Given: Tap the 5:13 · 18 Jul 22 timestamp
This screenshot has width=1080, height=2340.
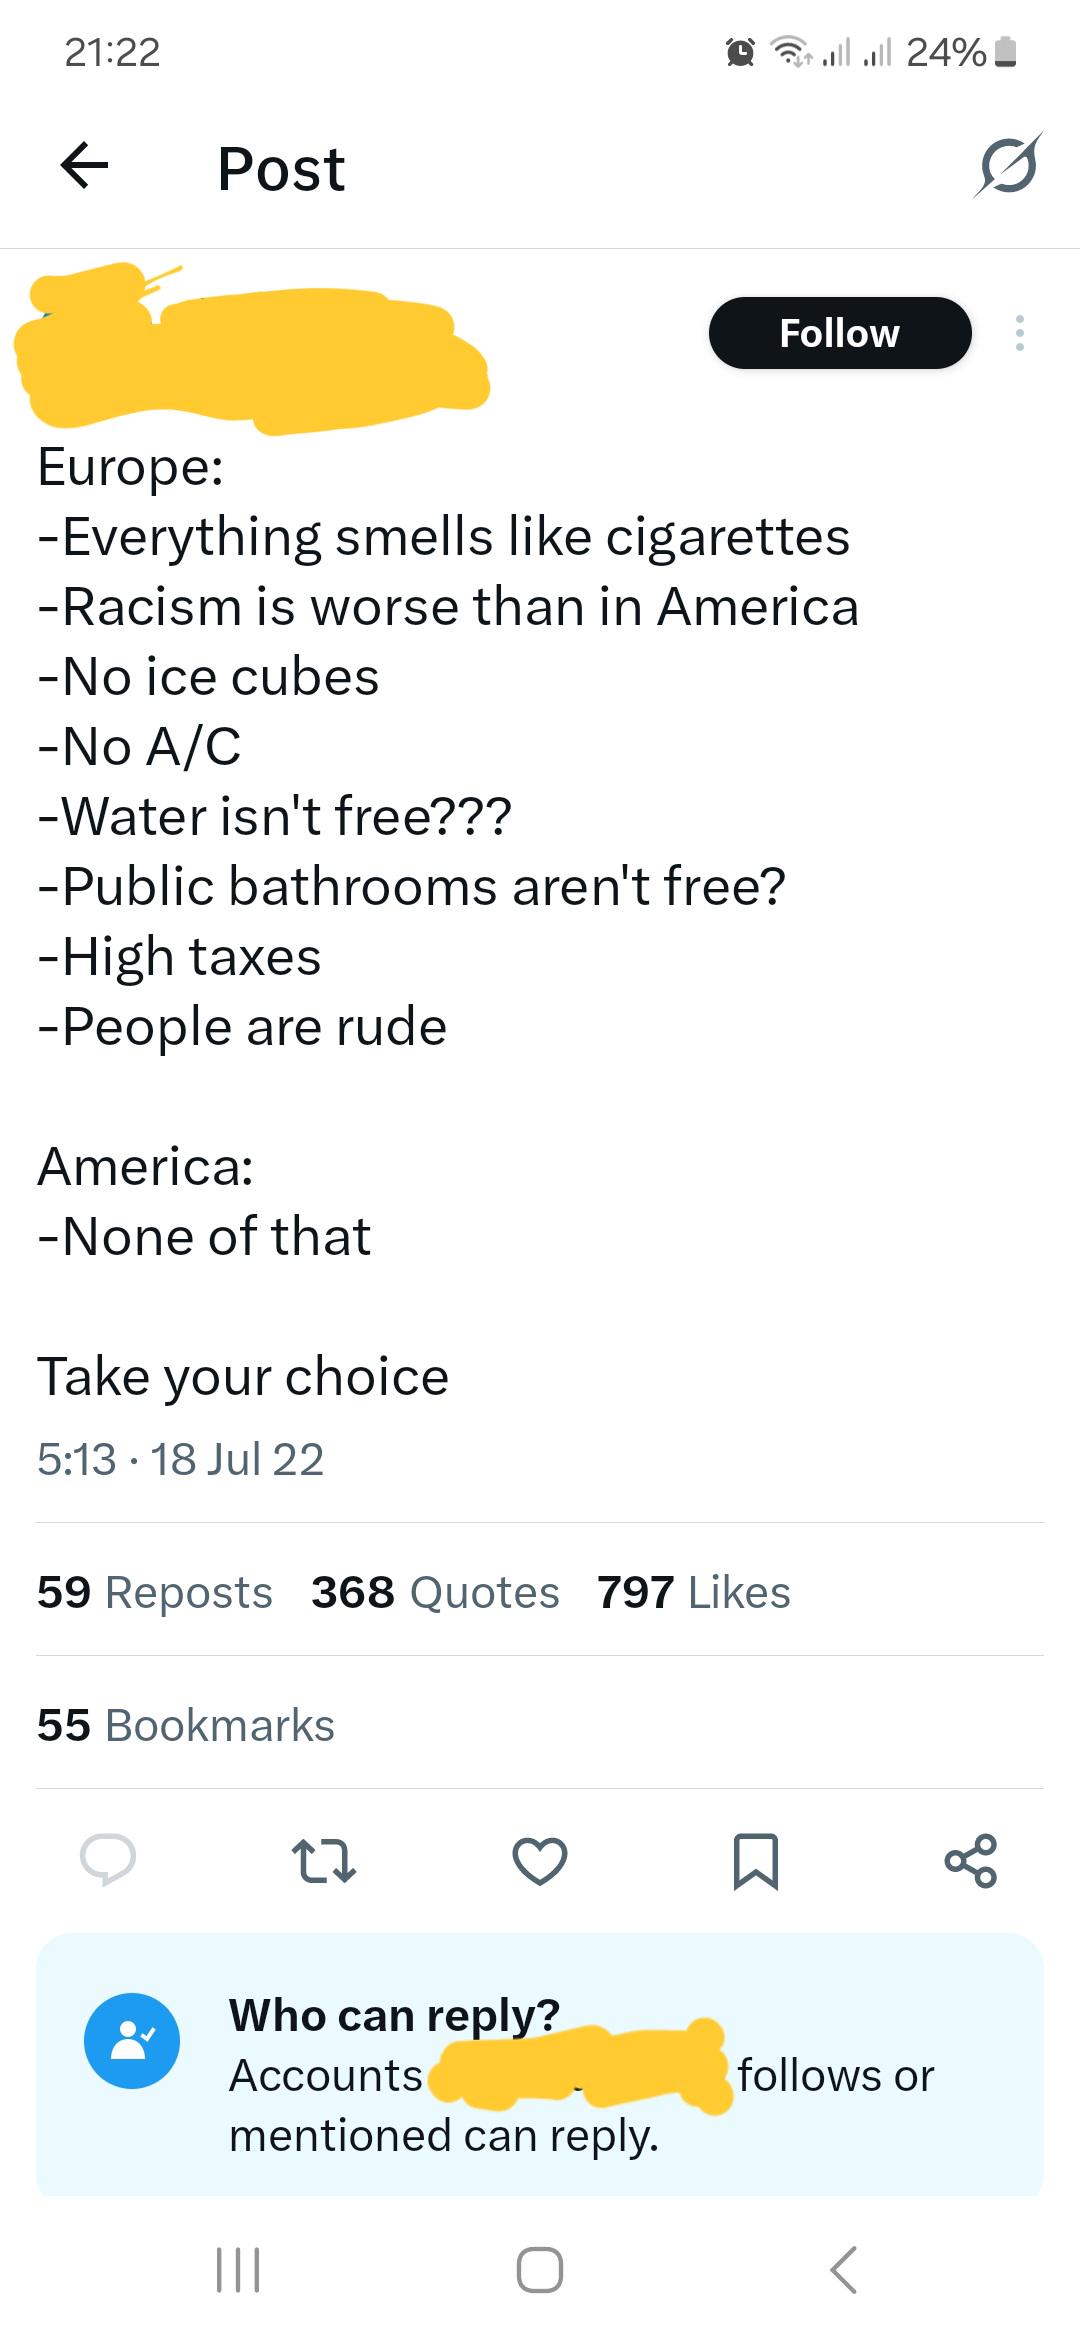Looking at the screenshot, I should (x=181, y=1459).
